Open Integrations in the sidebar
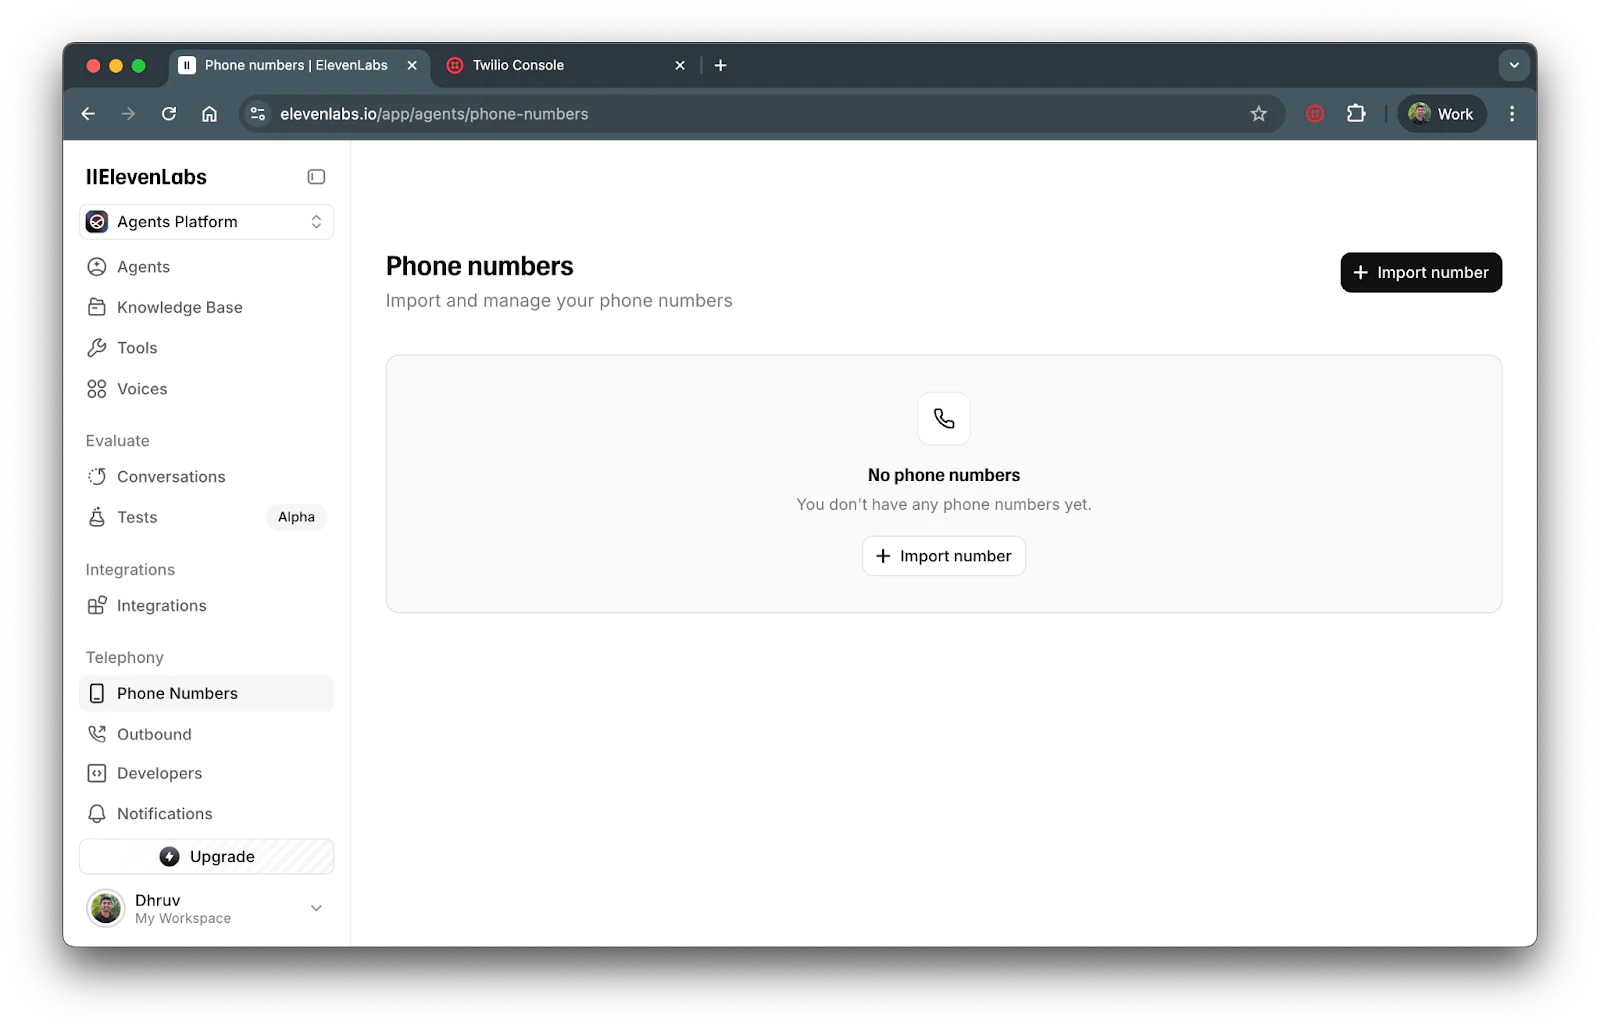This screenshot has width=1600, height=1030. (161, 606)
